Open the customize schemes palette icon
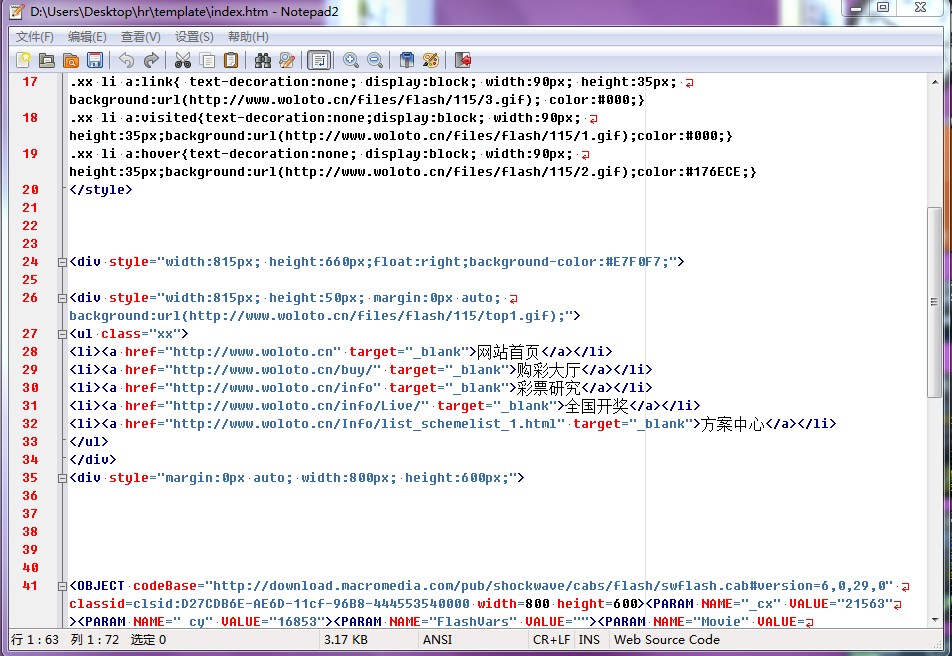 pos(431,60)
